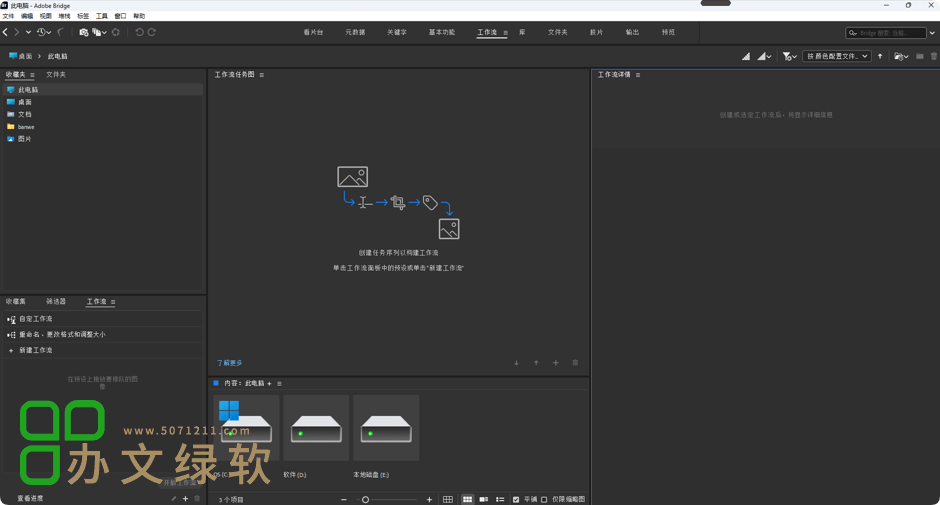Click the rotate counterclockwise icon
The width and height of the screenshot is (940, 505).
coord(139,32)
